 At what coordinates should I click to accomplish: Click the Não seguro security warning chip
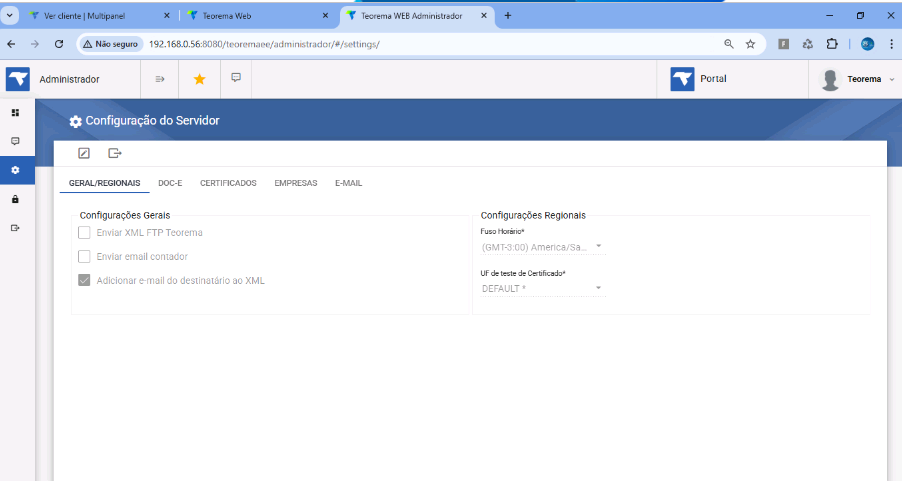pyautogui.click(x=110, y=44)
